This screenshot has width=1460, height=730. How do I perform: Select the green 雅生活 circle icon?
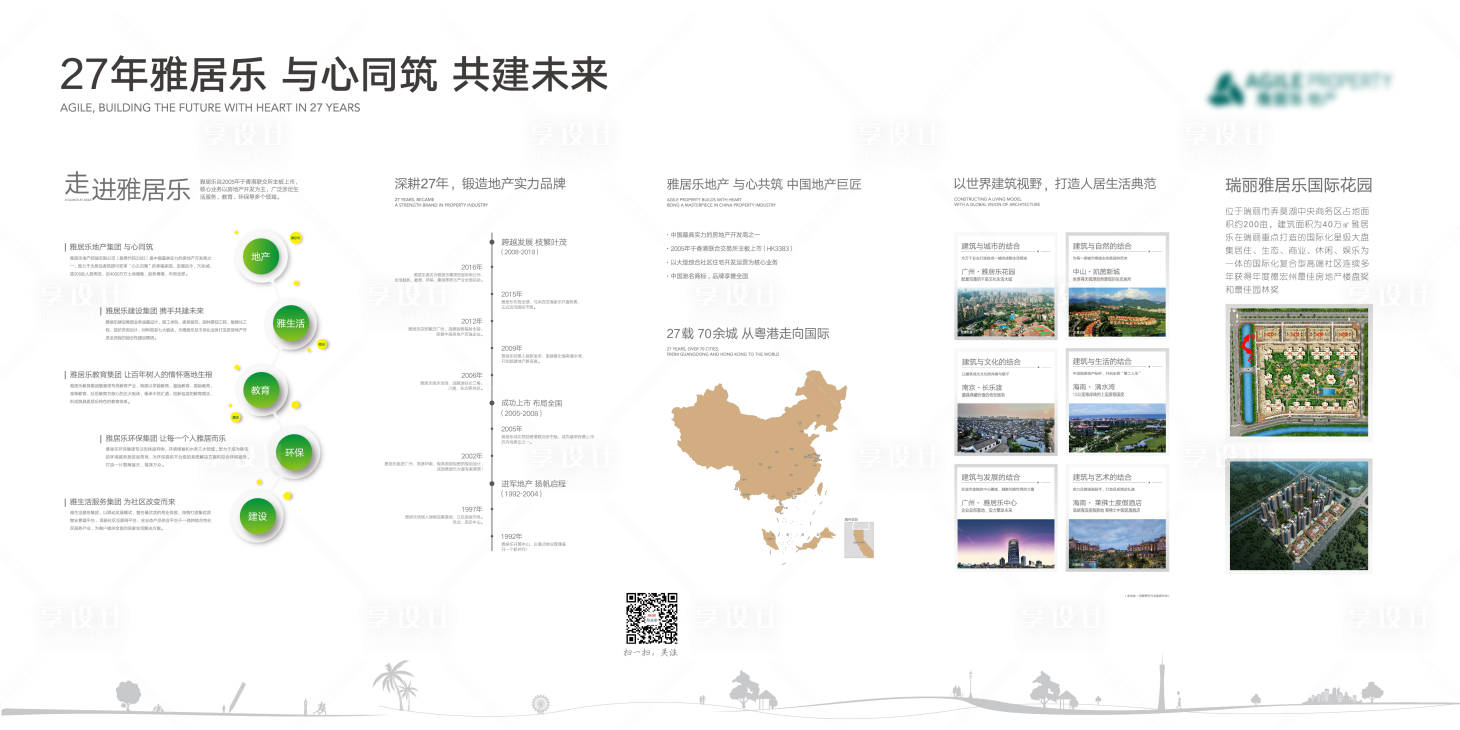coord(290,323)
